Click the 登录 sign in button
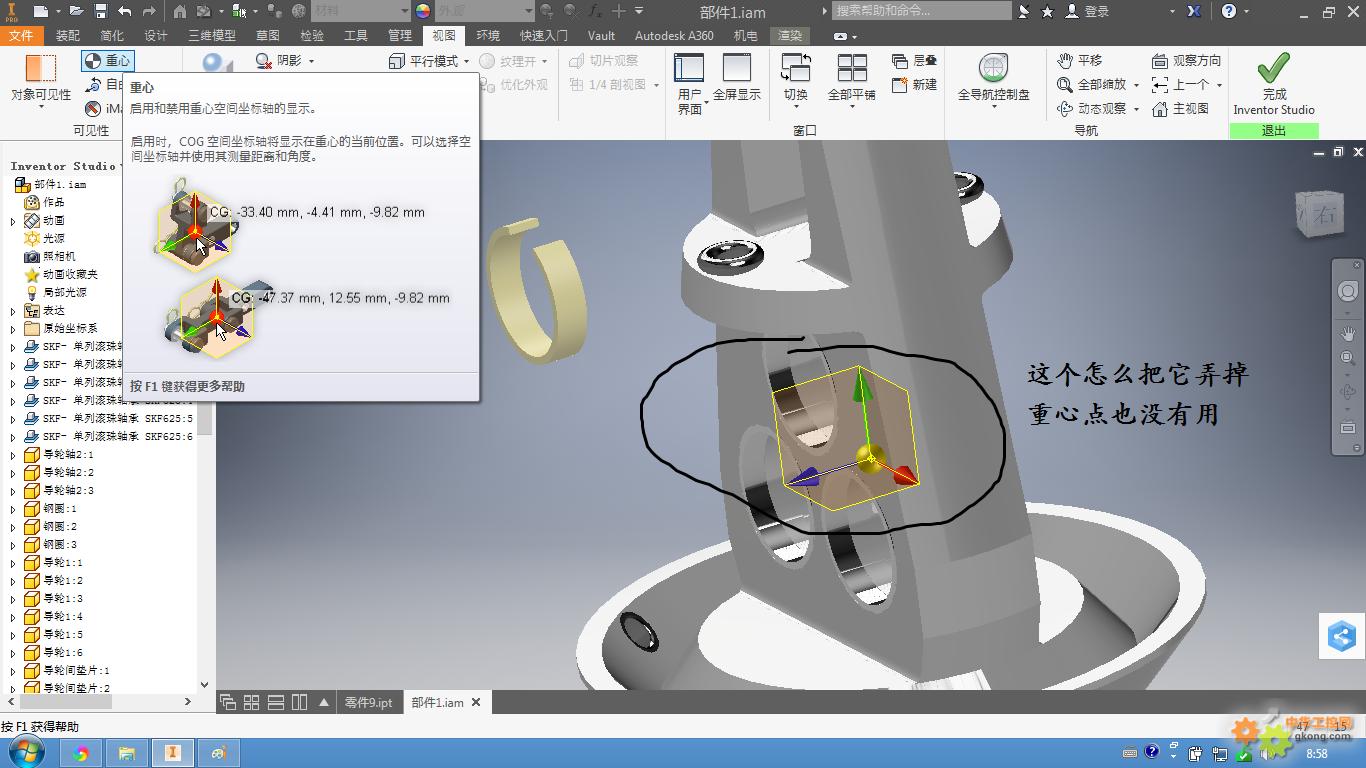The height and width of the screenshot is (768, 1366). pos(1088,11)
